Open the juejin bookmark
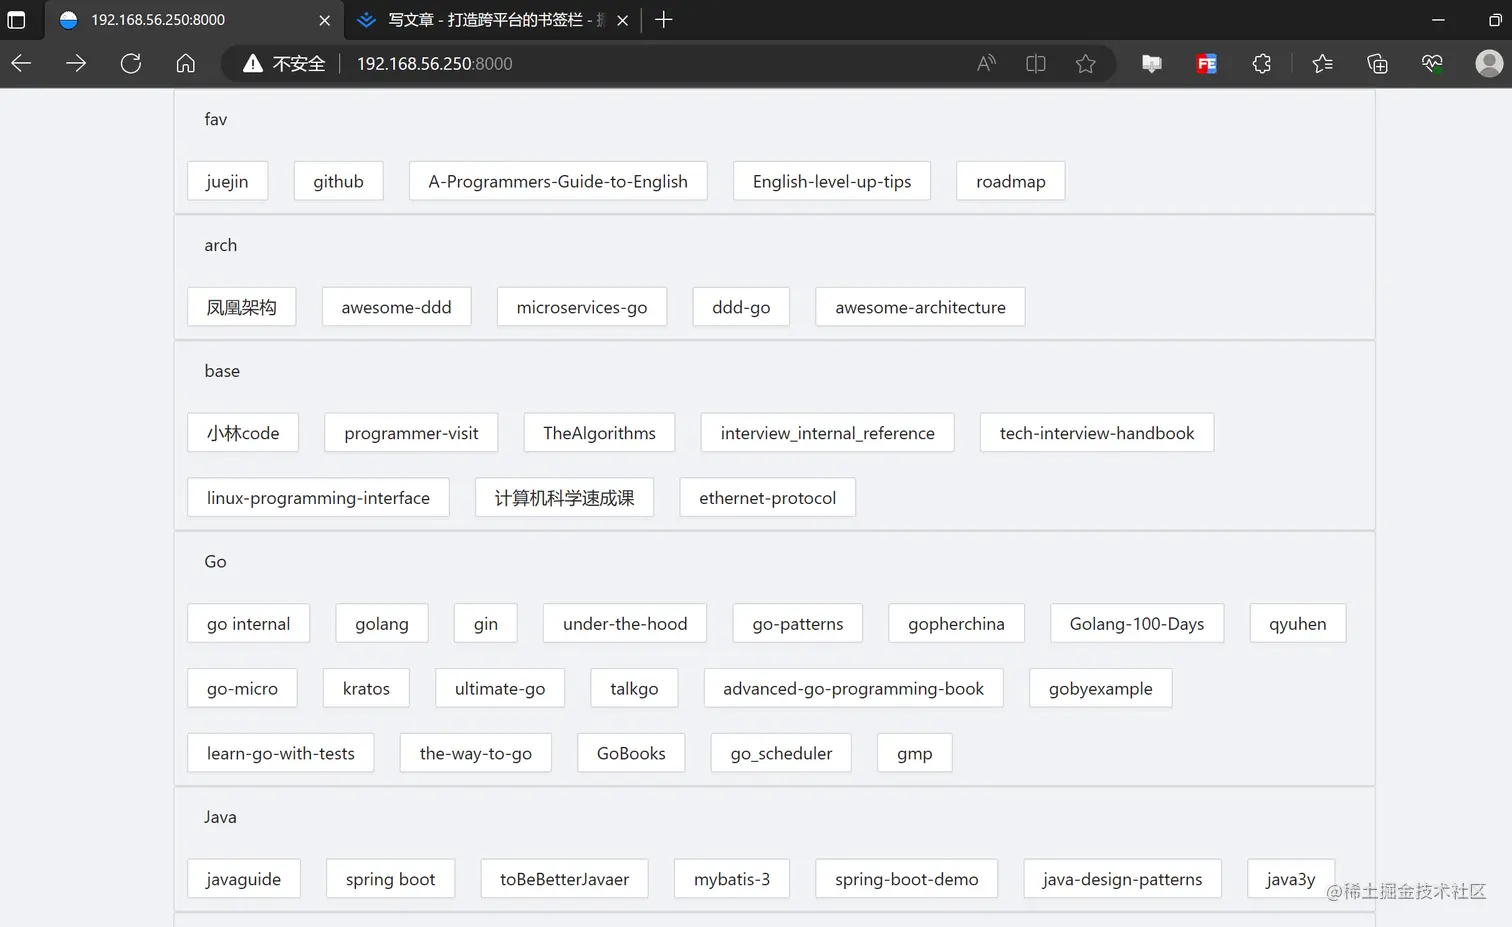The image size is (1512, 927). coord(227,181)
